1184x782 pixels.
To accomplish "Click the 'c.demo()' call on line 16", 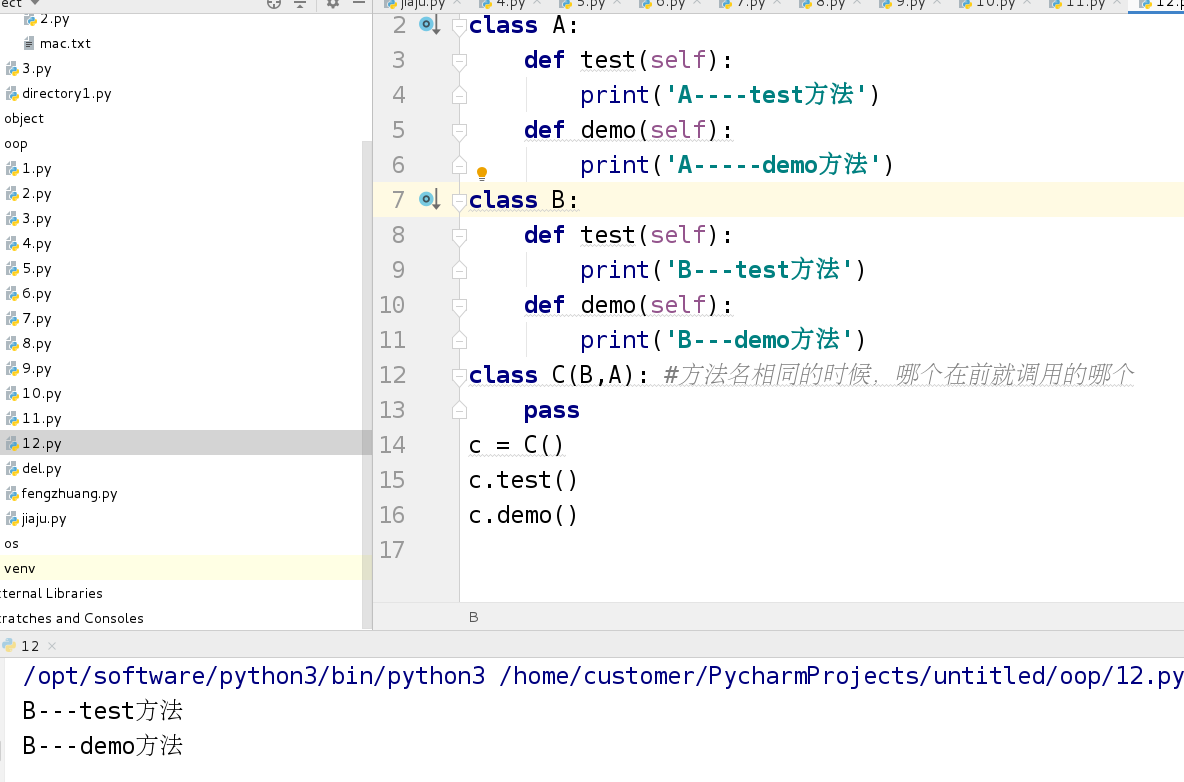I will [x=523, y=515].
